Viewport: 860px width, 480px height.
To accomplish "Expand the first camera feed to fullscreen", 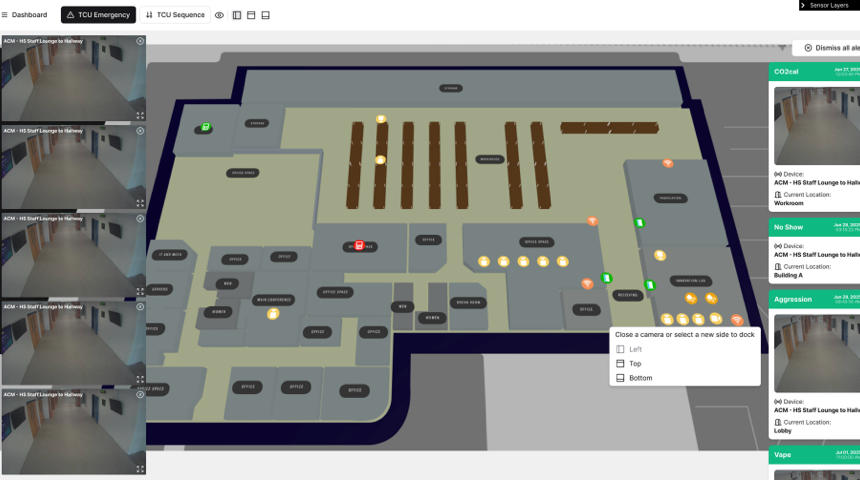I will point(140,116).
